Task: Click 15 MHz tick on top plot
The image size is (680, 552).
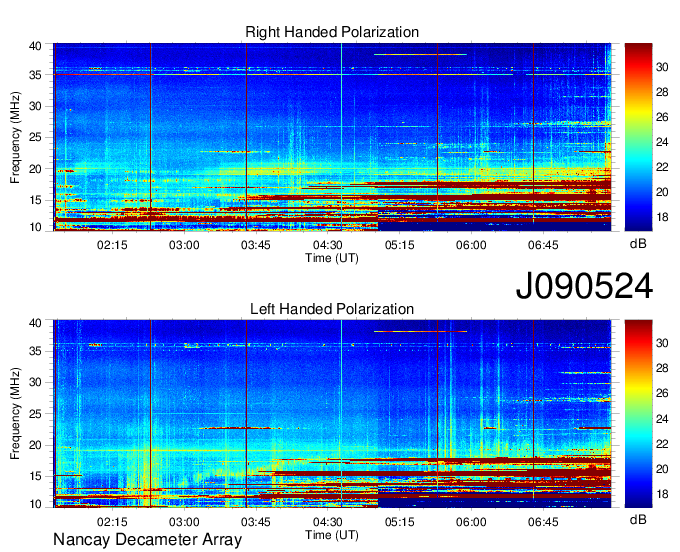Action: [x=35, y=200]
